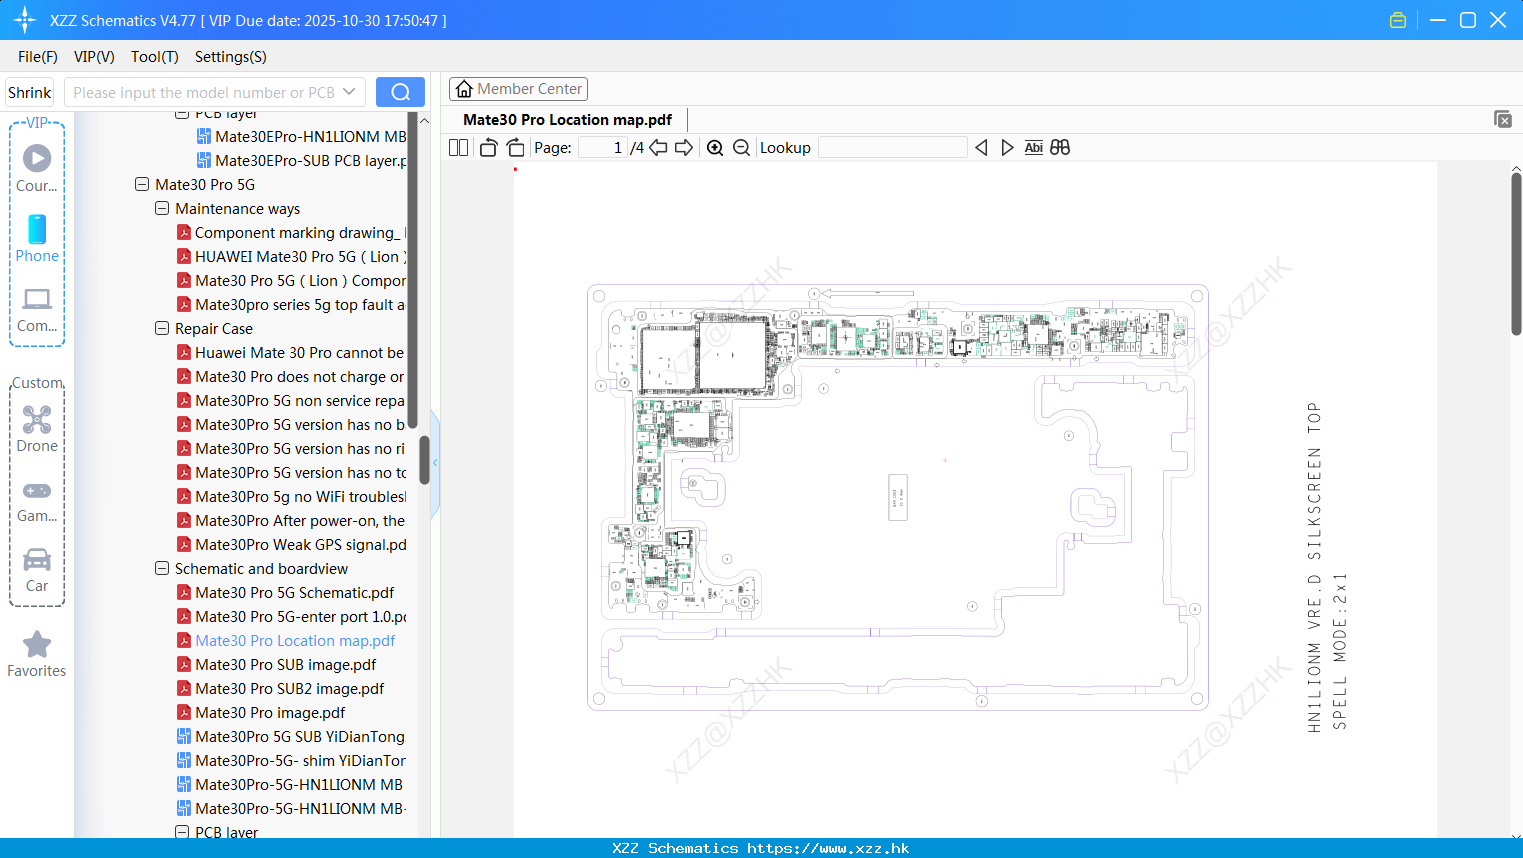Open the Car category

(37, 570)
